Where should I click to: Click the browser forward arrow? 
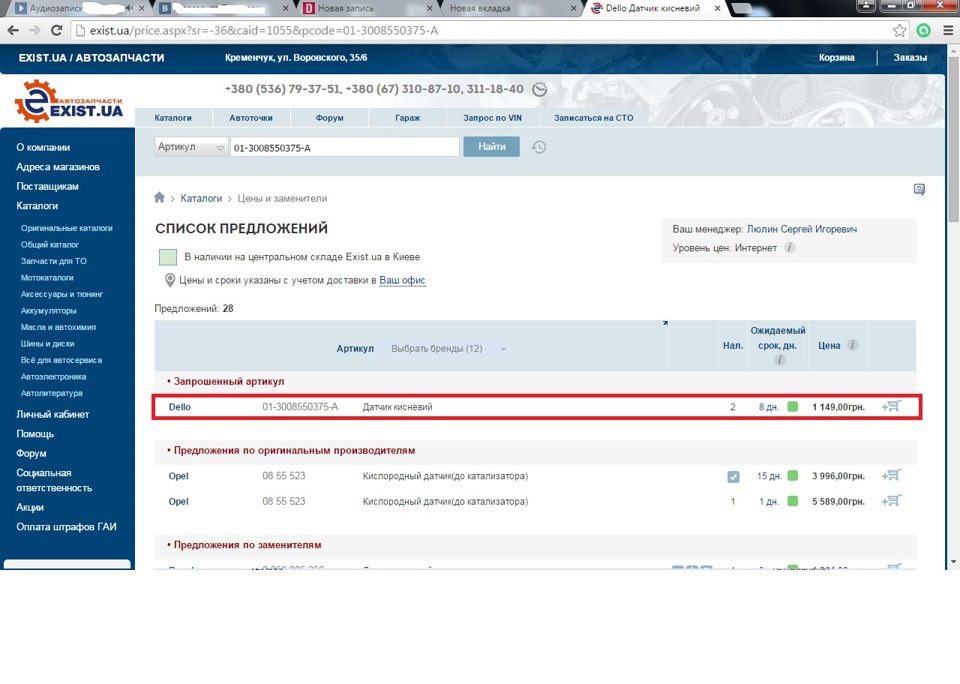pyautogui.click(x=35, y=31)
